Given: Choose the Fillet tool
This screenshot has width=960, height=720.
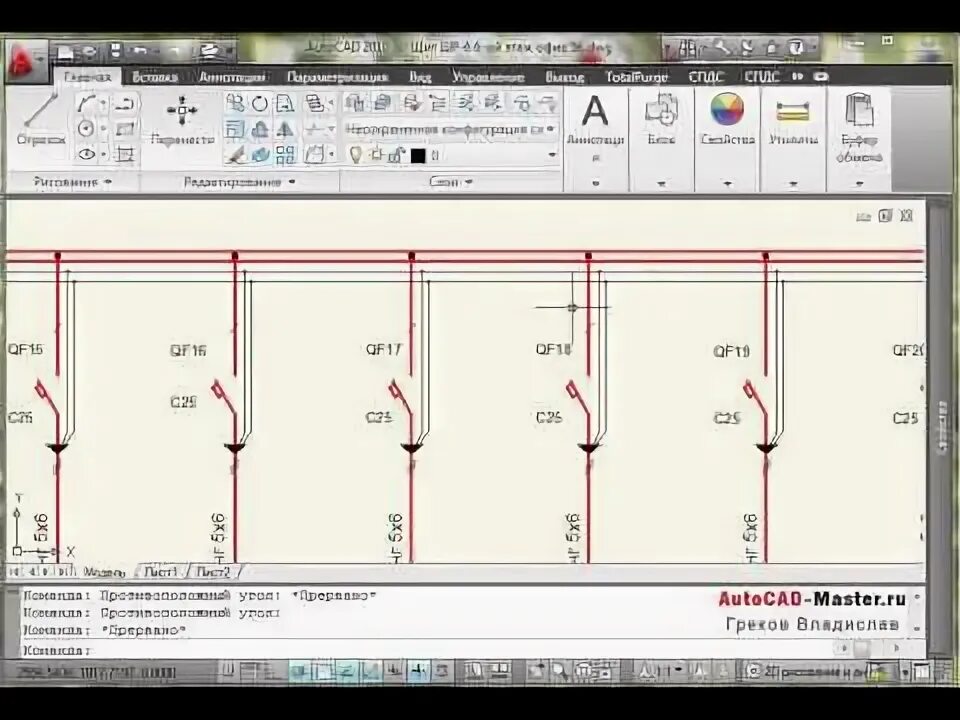Looking at the screenshot, I should coord(315,154).
